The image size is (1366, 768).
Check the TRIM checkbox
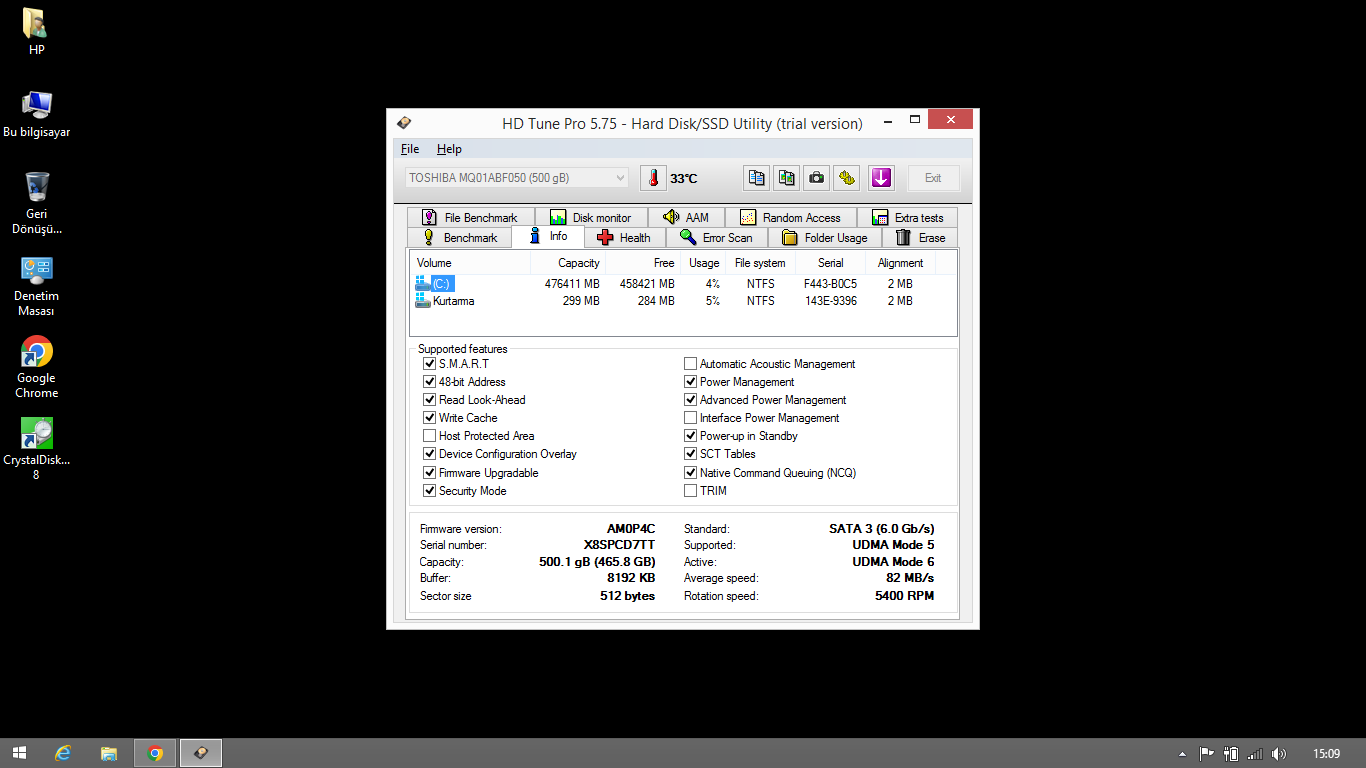690,491
